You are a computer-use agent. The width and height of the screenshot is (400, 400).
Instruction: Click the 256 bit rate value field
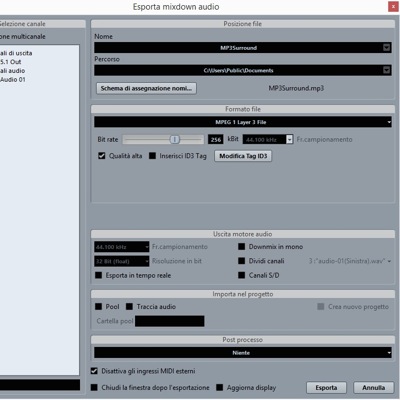(x=216, y=139)
